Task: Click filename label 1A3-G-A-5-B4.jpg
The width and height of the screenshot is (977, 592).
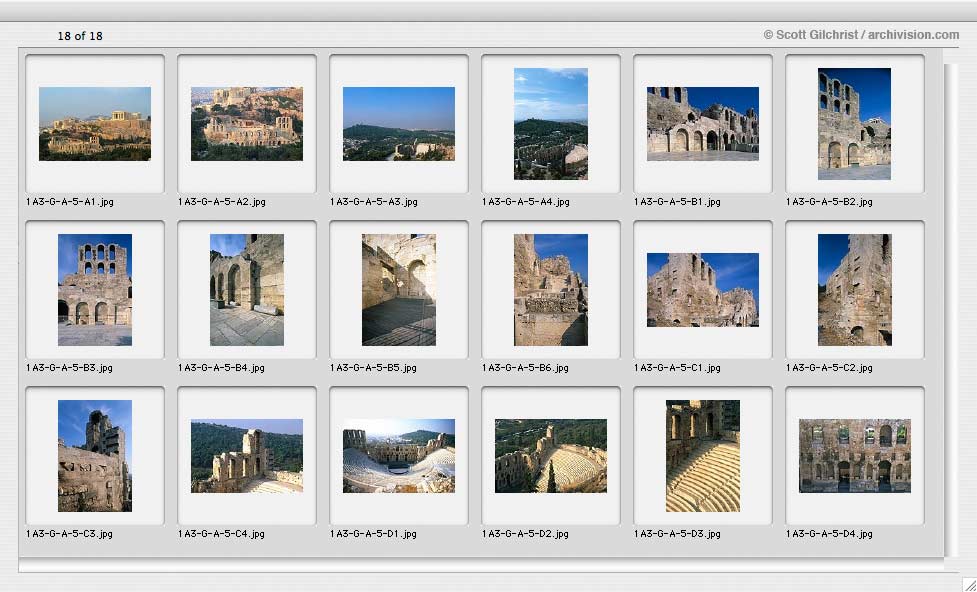Action: [221, 368]
